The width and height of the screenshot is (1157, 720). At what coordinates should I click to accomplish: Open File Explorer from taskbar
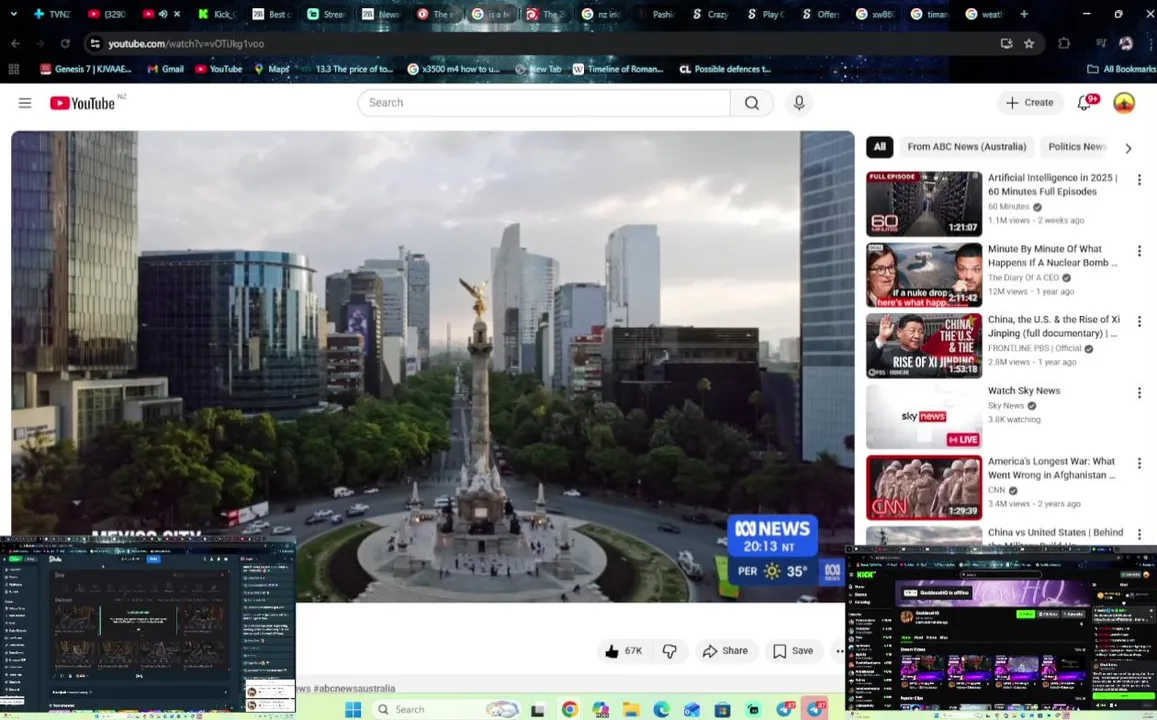tap(631, 709)
